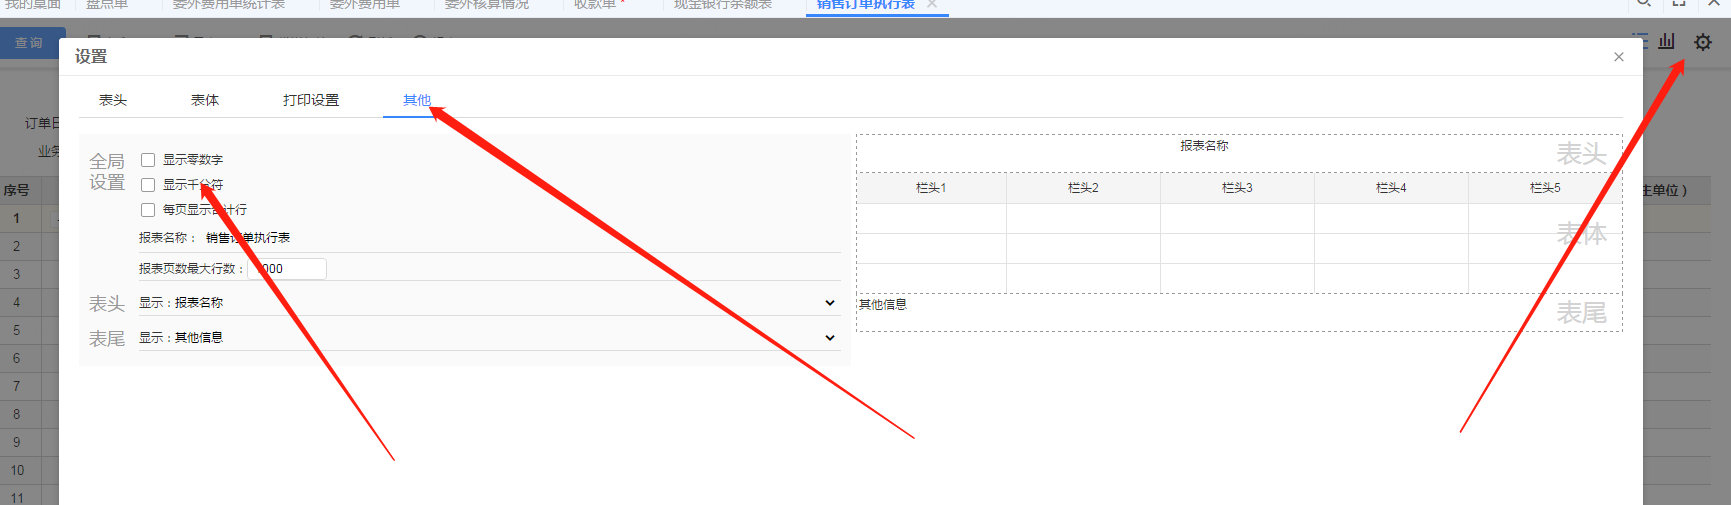1731x505 pixels.
Task: Select the 栏头5 preview column
Action: point(1545,188)
